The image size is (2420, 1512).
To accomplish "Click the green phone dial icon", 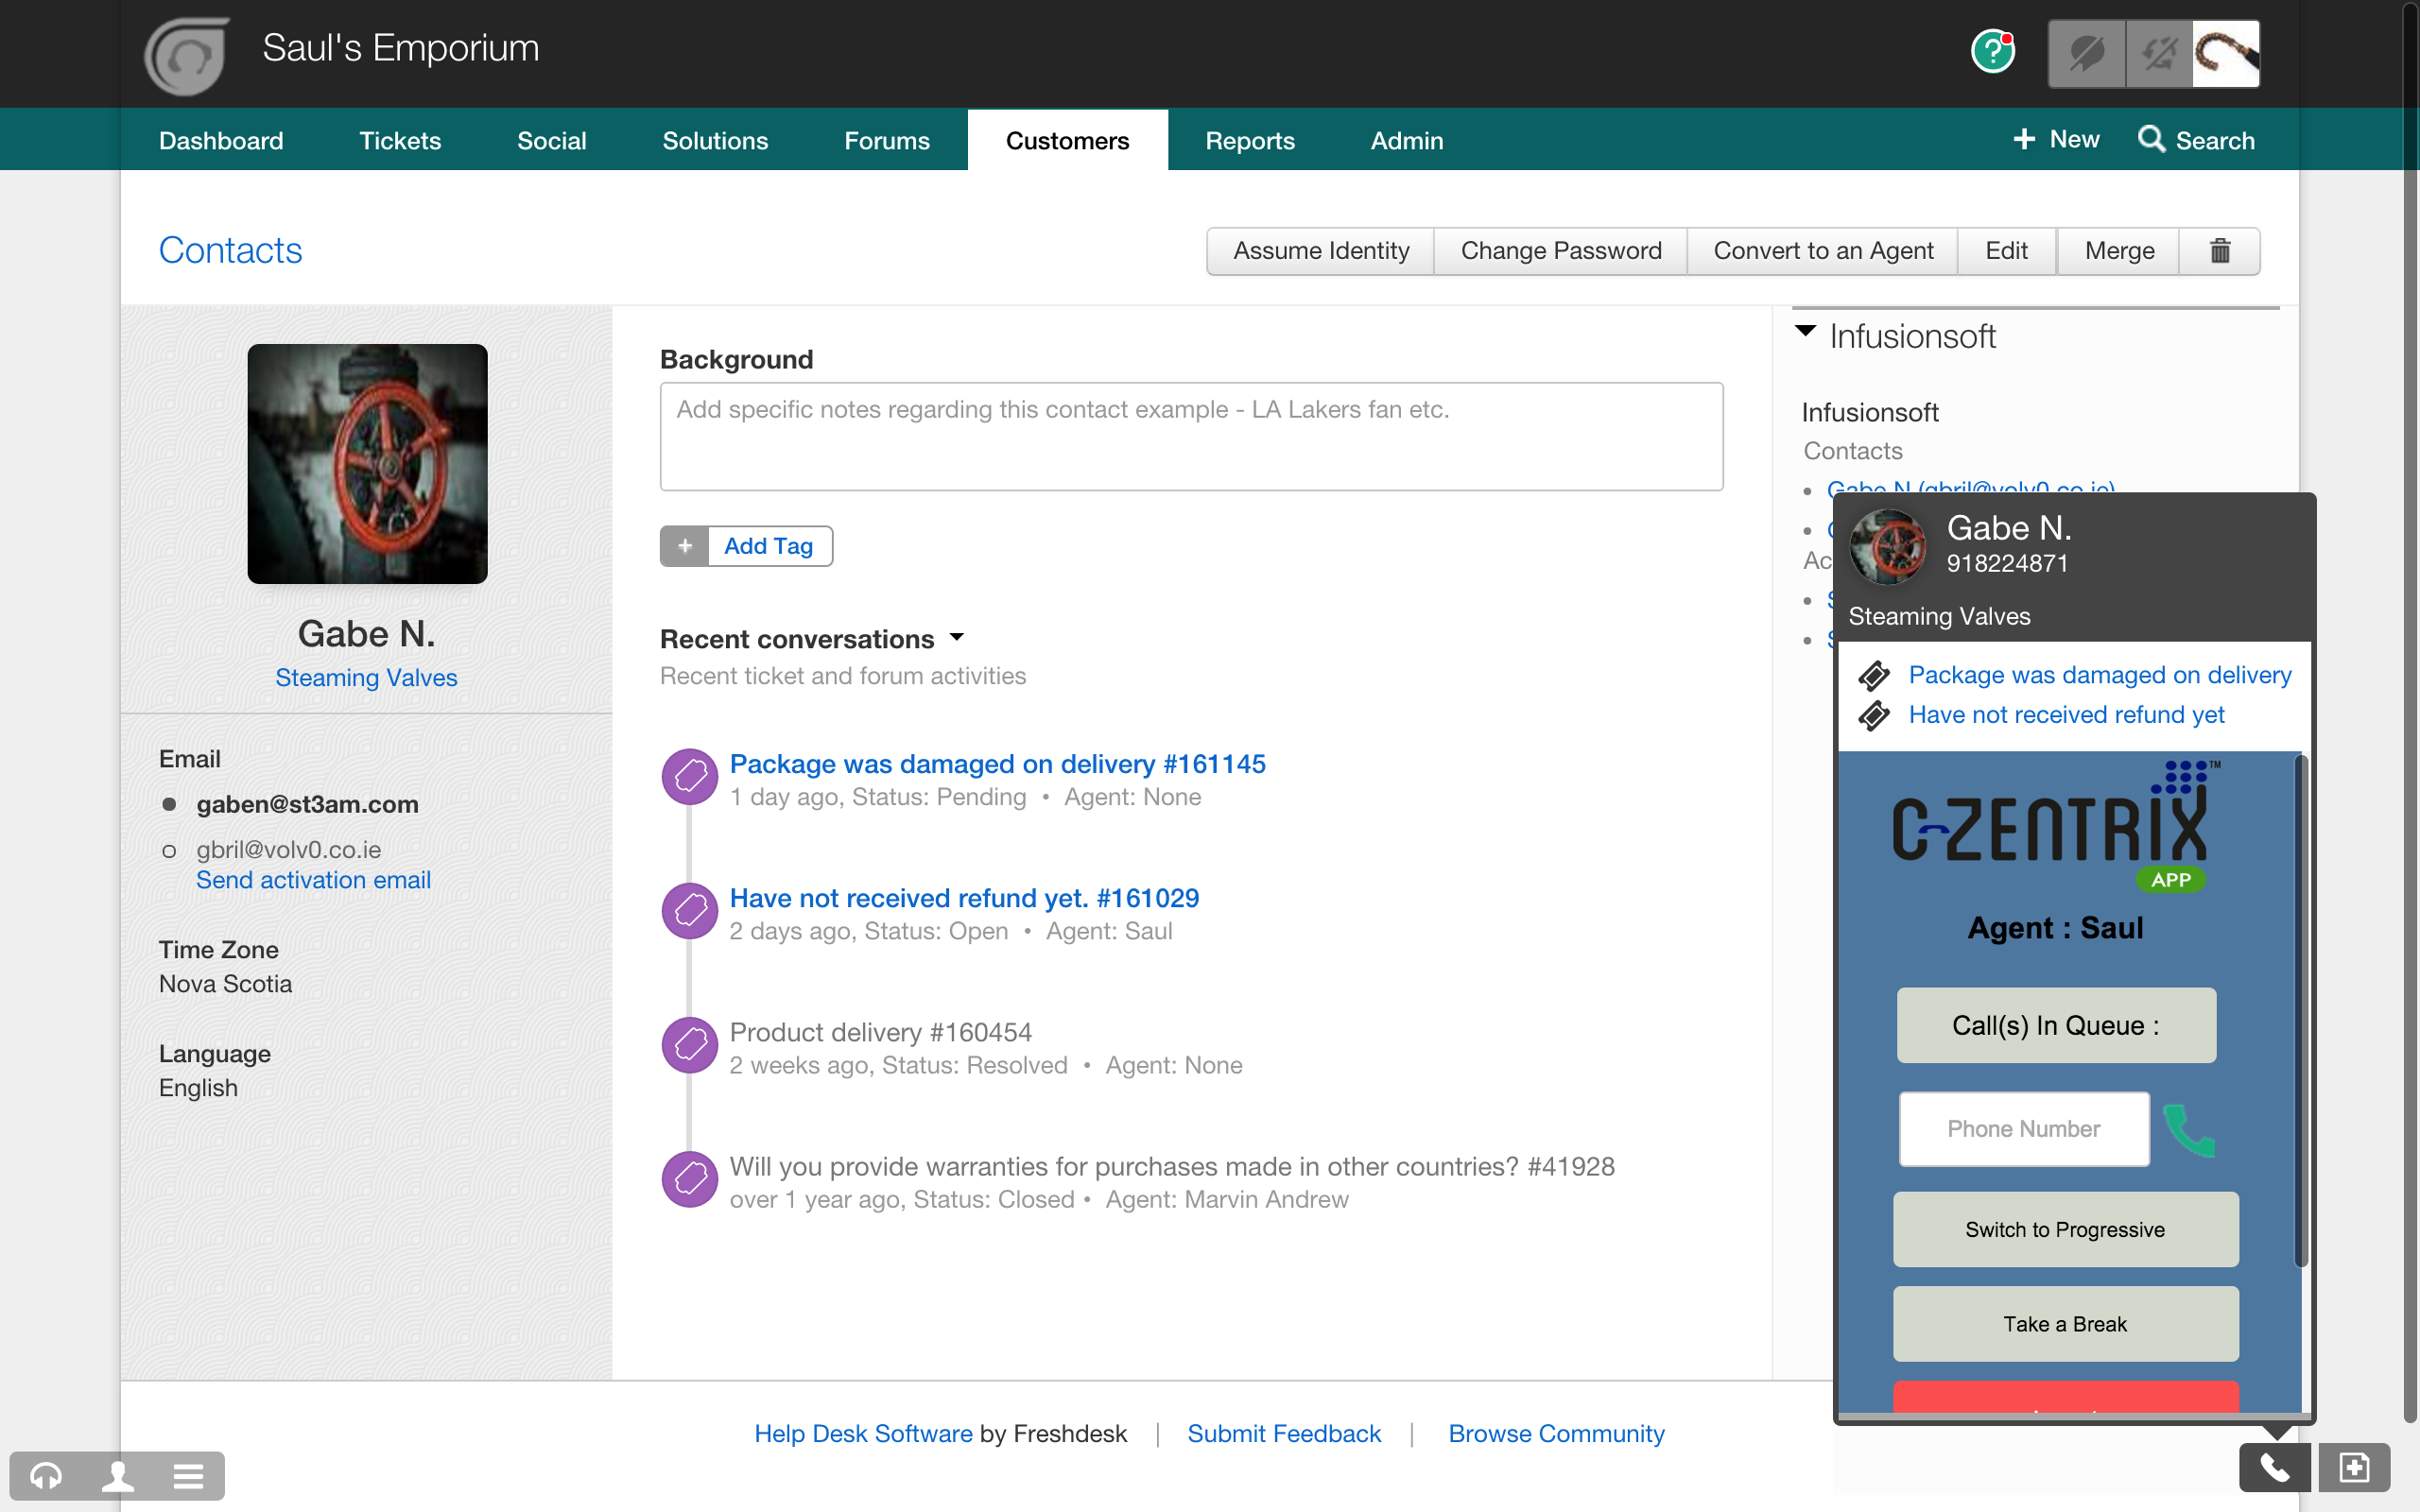I will point(2189,1130).
